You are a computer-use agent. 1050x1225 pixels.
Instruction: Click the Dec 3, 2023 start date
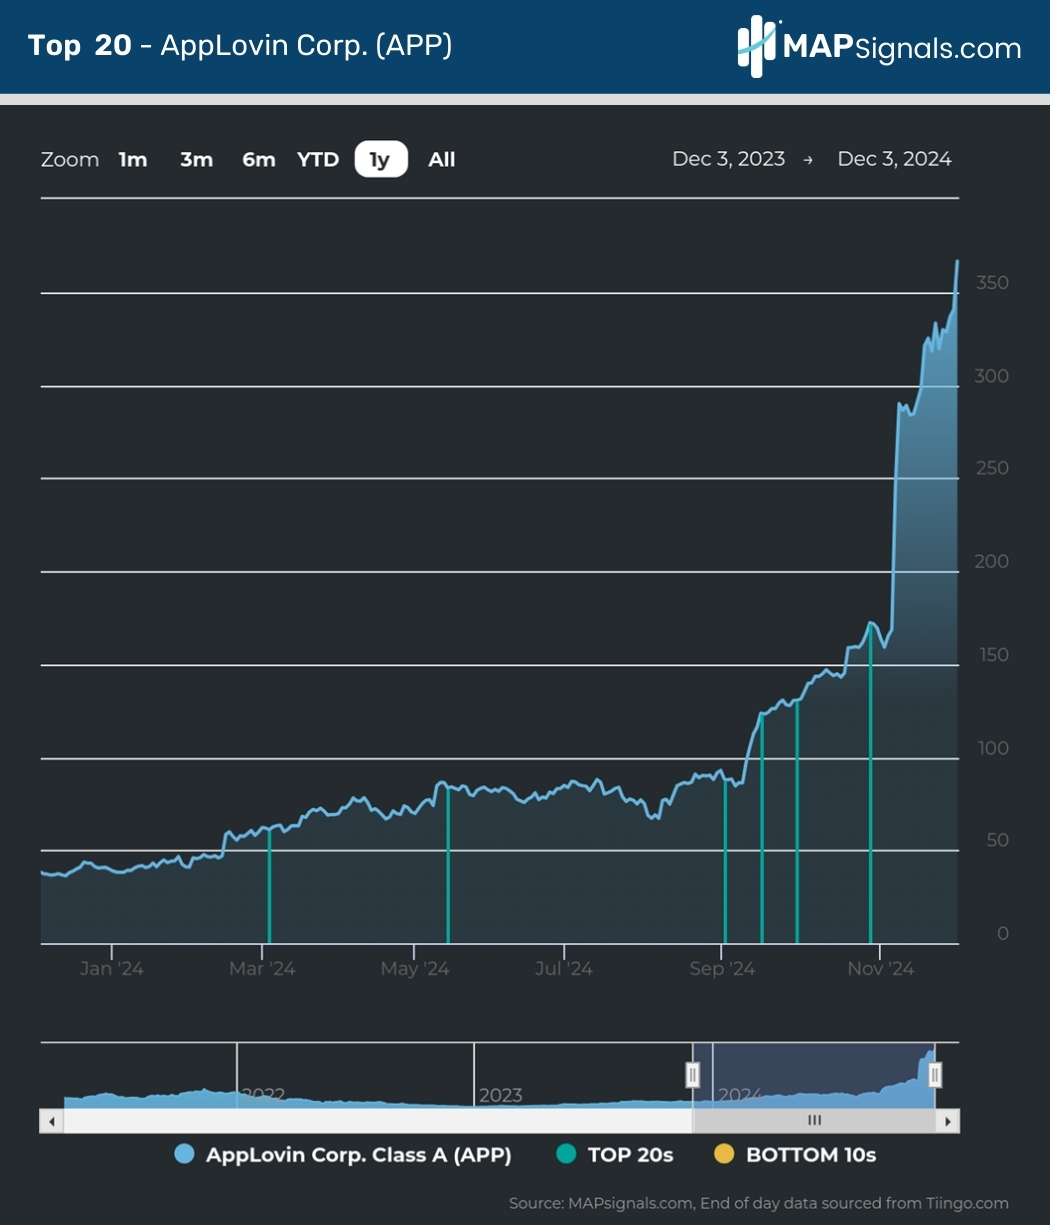(728, 159)
